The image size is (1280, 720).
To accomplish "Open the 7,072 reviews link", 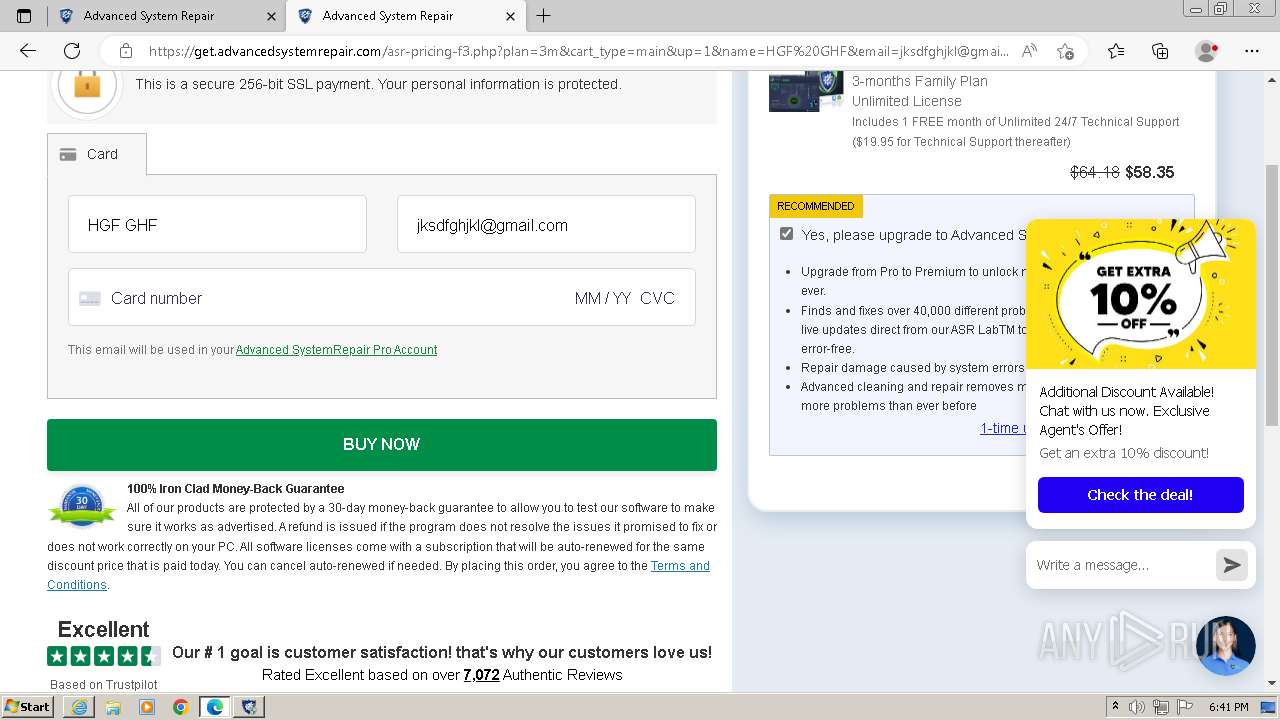I will point(481,675).
